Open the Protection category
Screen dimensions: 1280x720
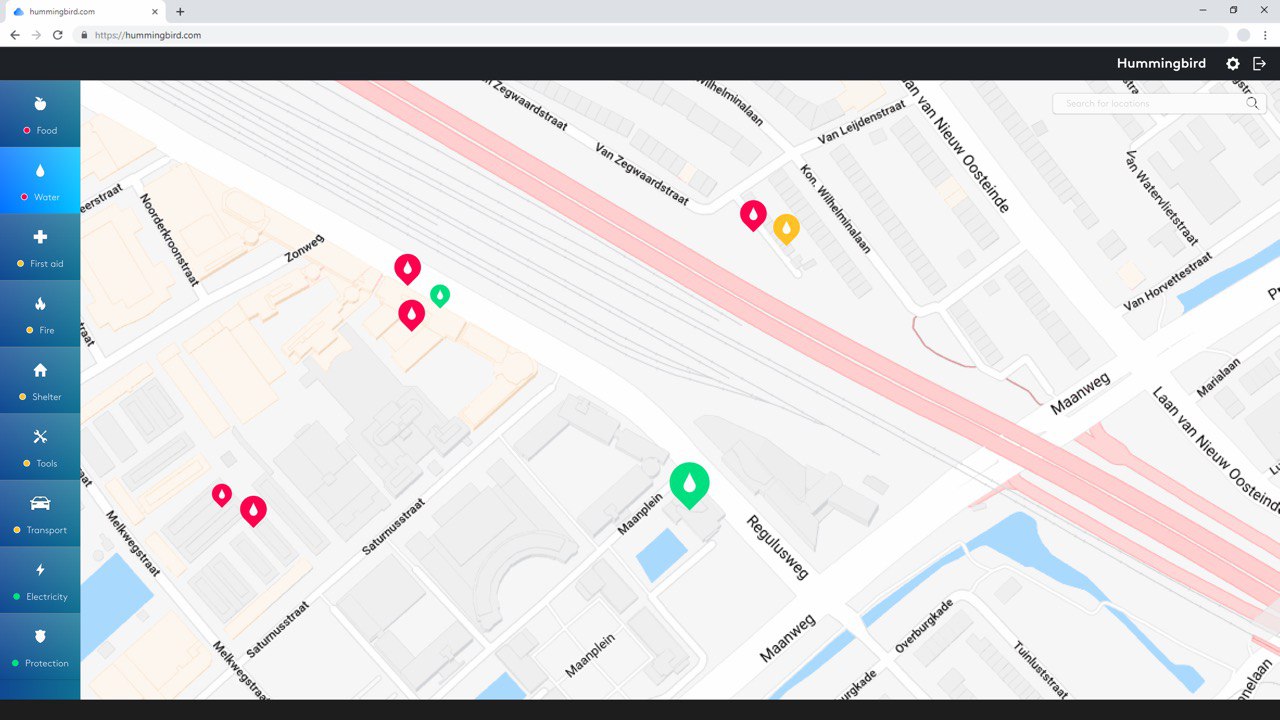pyautogui.click(x=40, y=647)
